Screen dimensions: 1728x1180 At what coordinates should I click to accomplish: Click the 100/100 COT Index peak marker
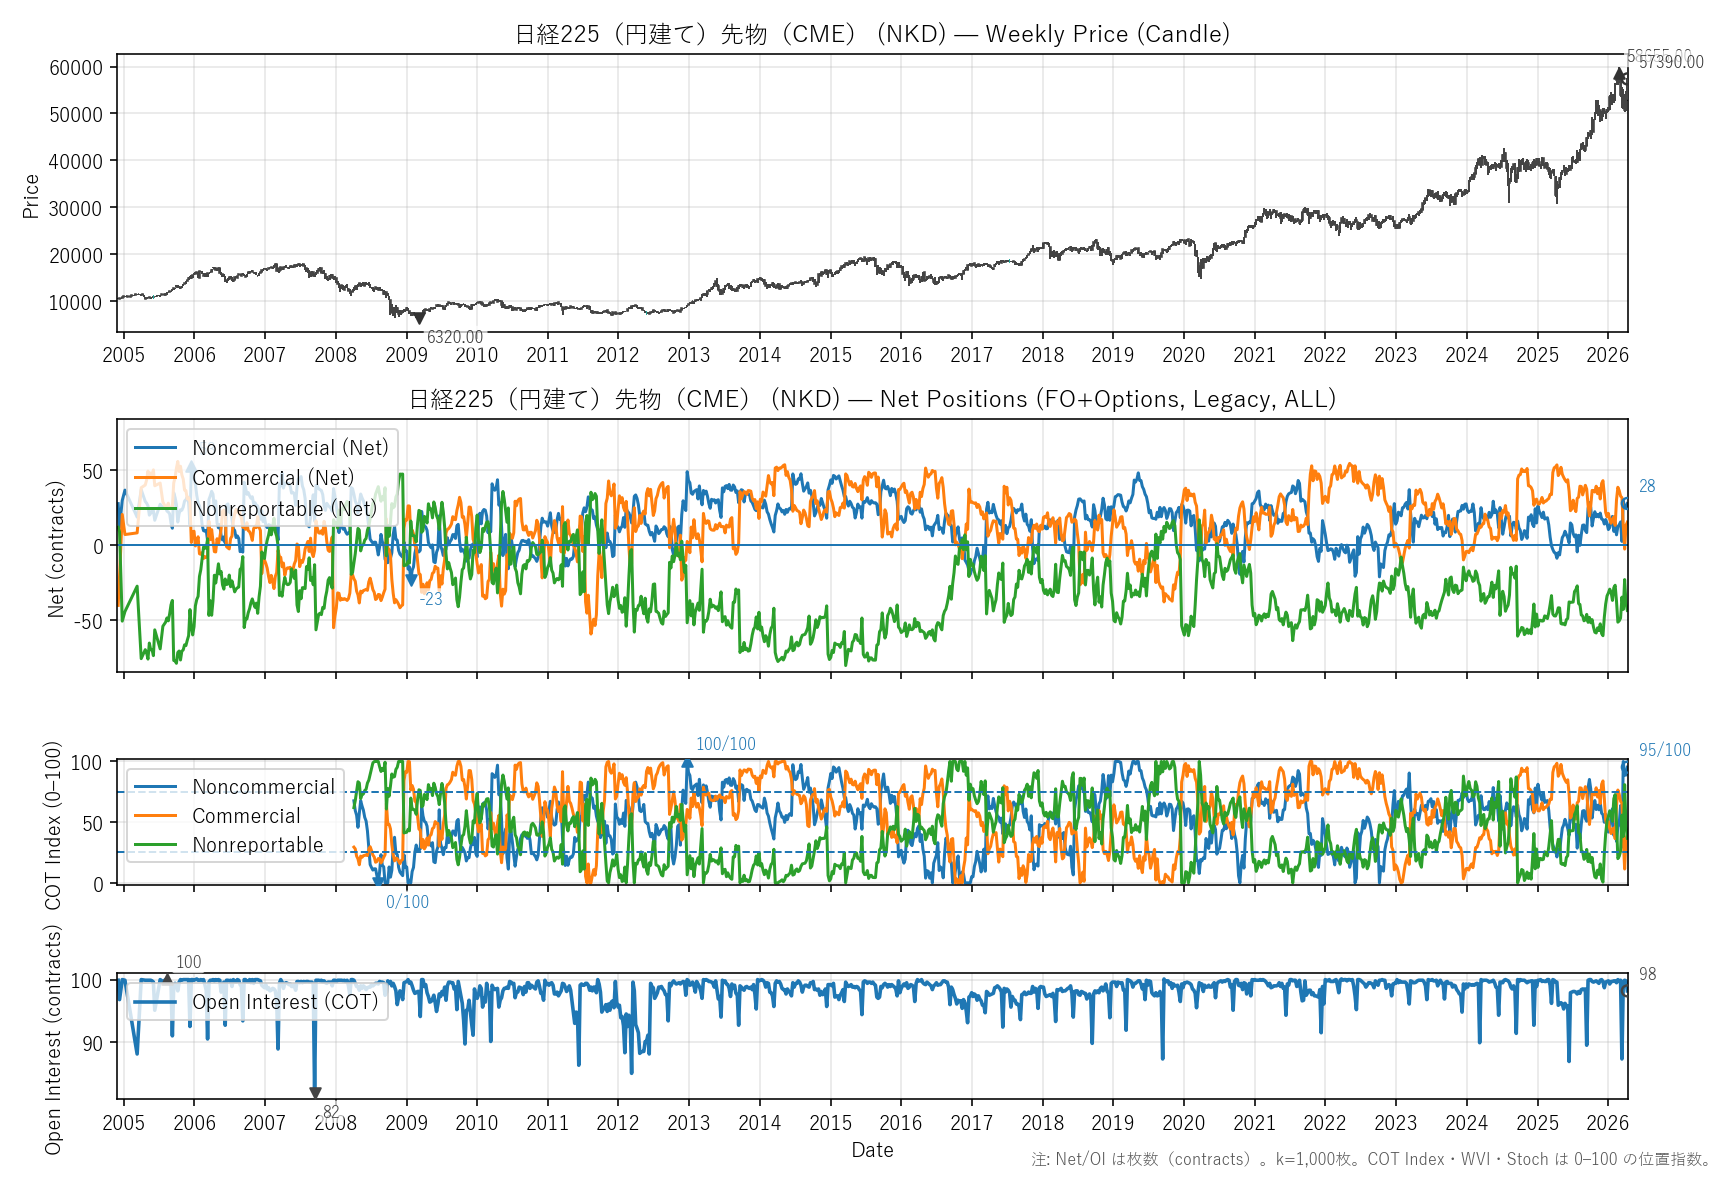[x=687, y=764]
